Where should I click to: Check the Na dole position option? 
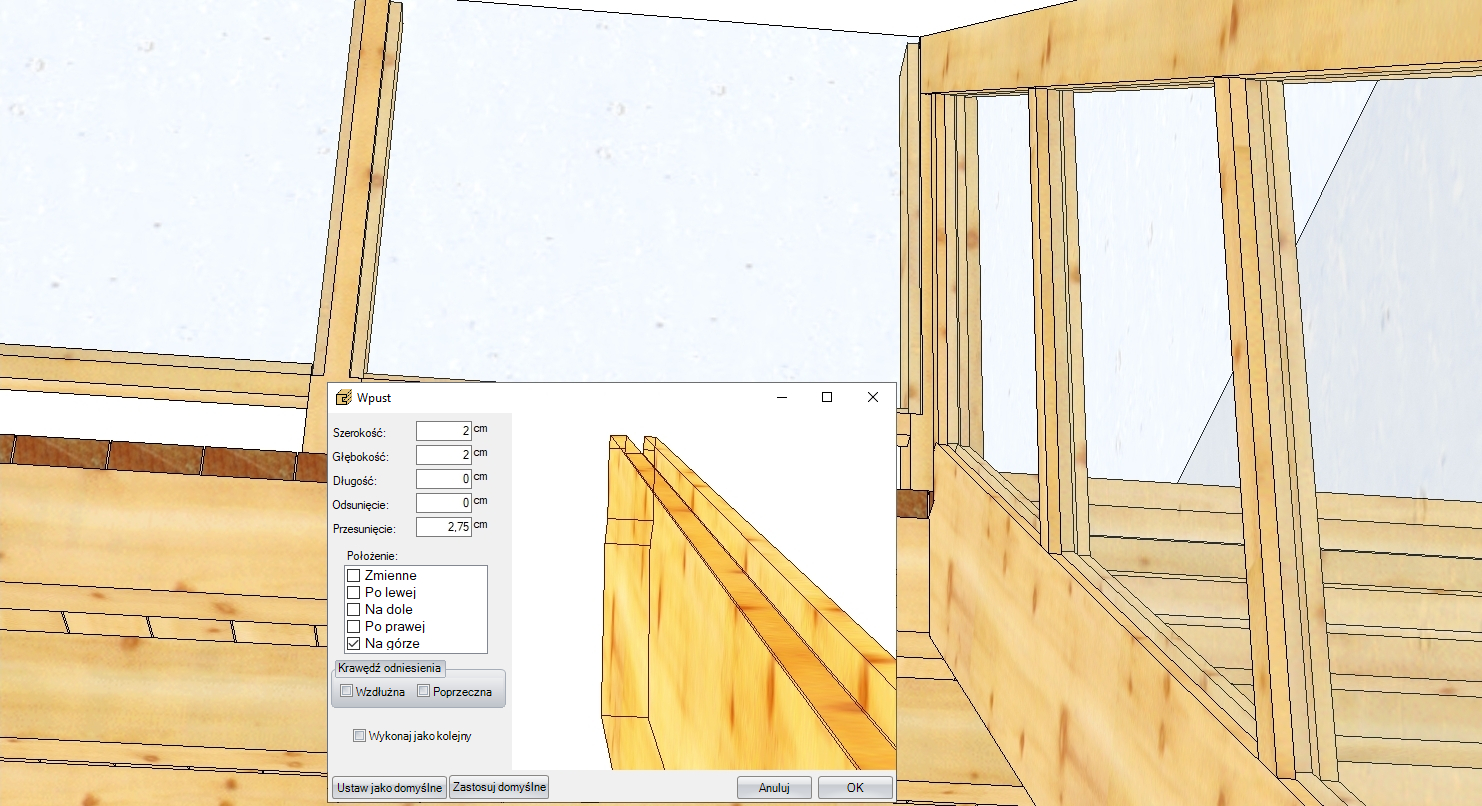353,610
